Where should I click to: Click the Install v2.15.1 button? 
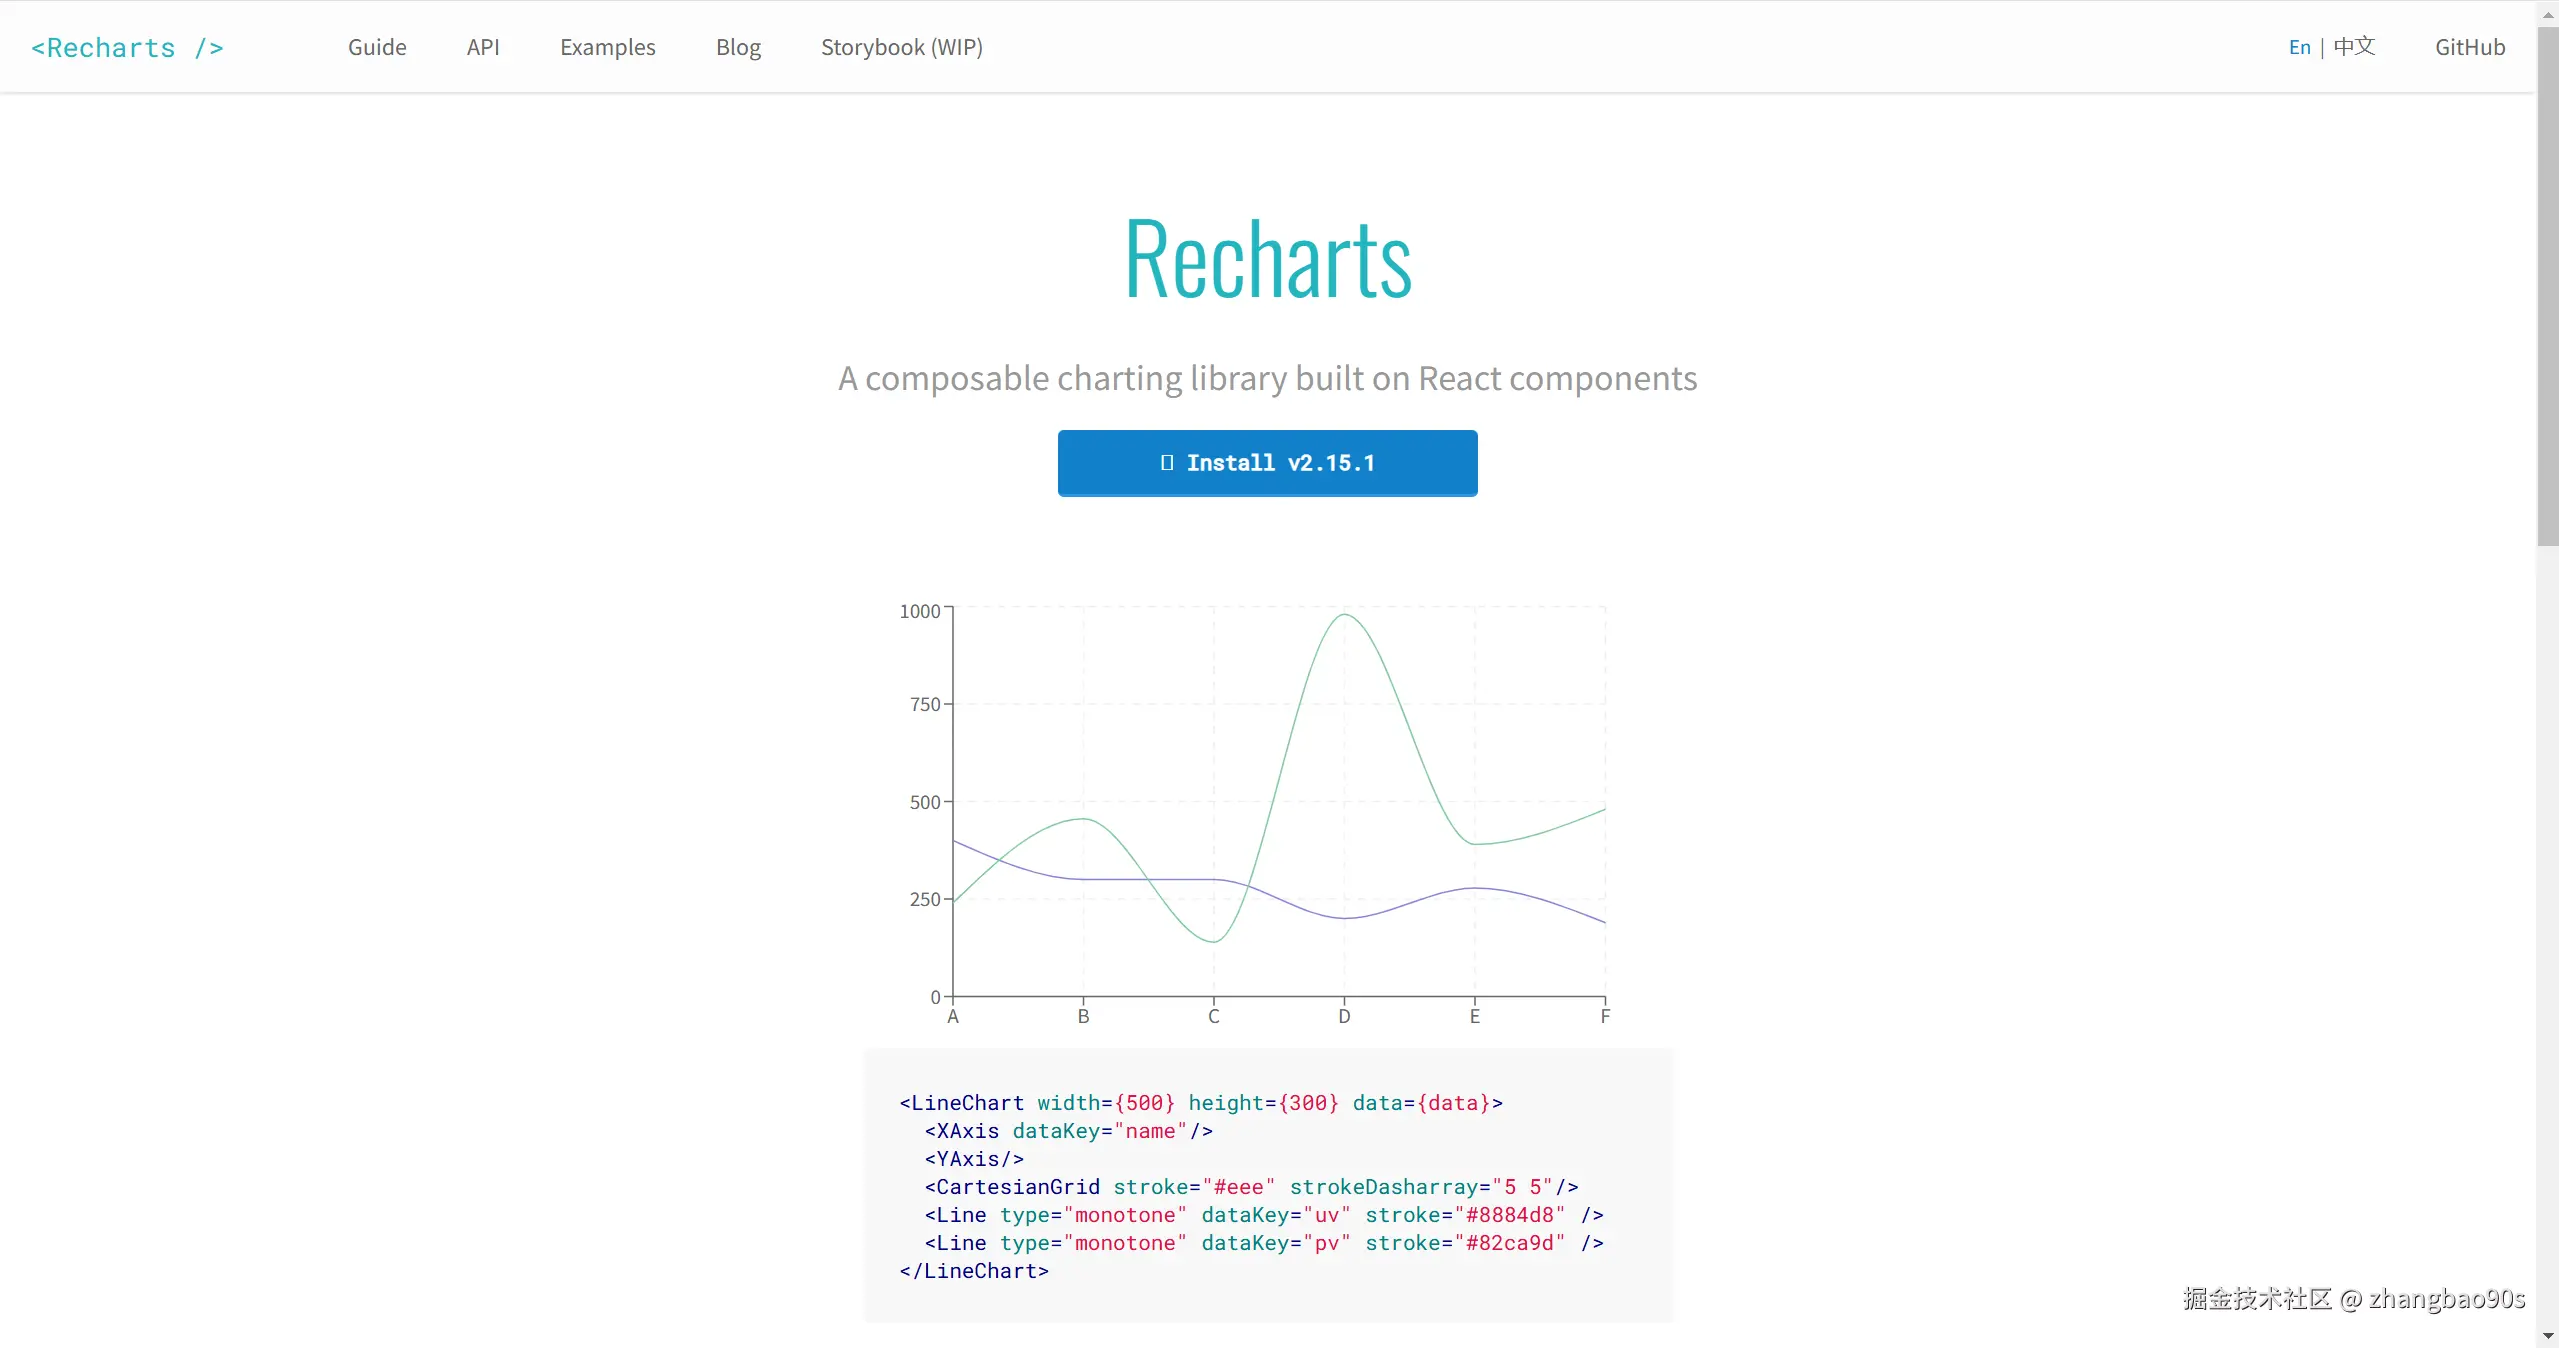pos(1267,463)
